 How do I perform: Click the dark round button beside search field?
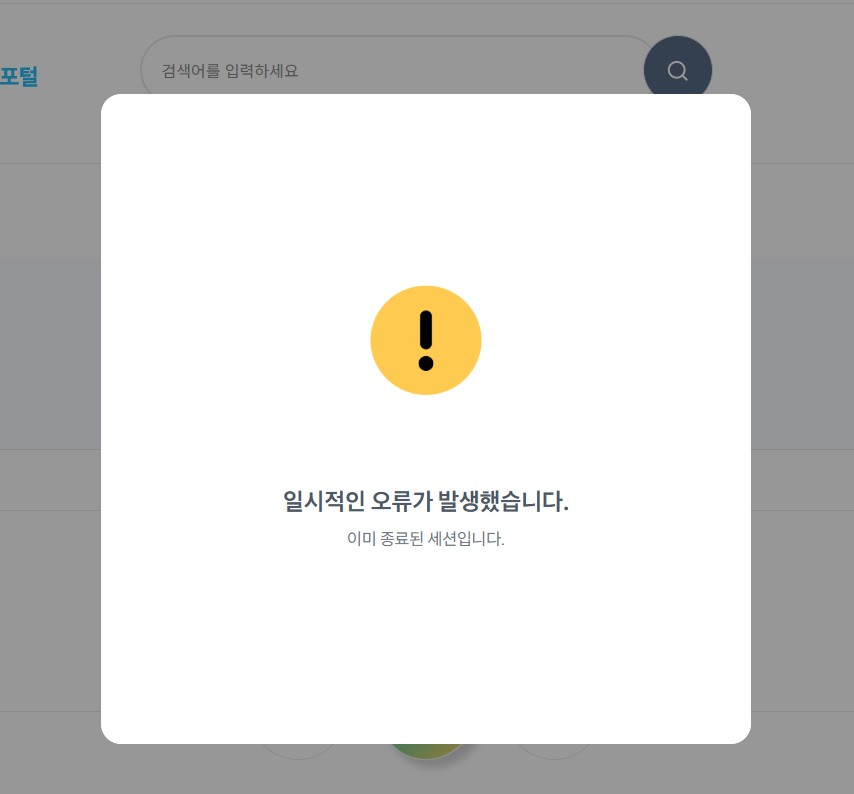tap(678, 70)
